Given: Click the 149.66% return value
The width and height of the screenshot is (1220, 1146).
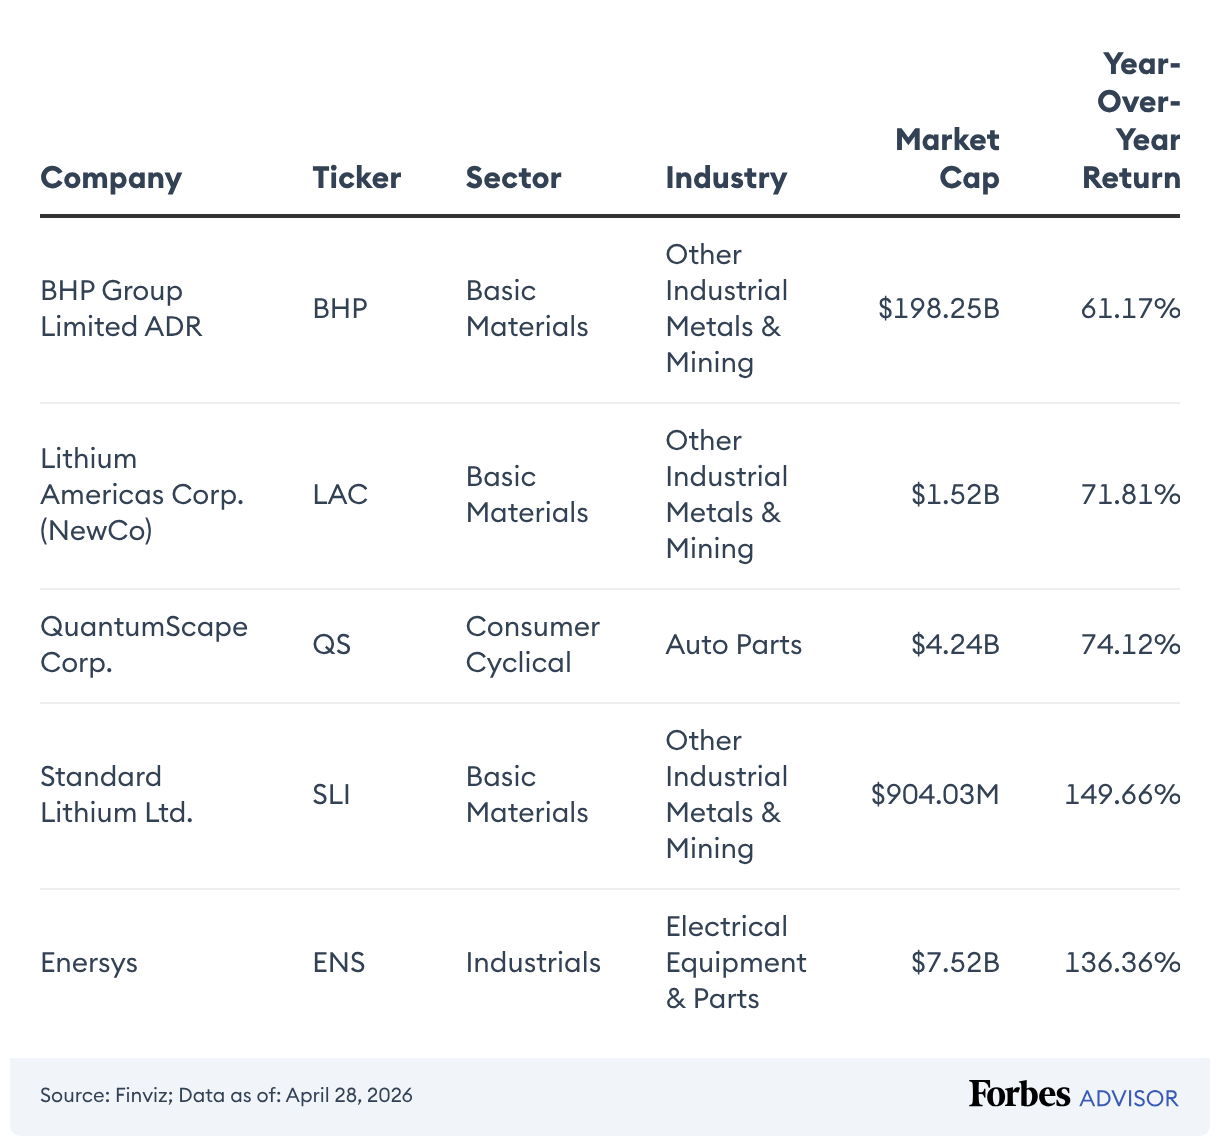Looking at the screenshot, I should point(1122,795).
